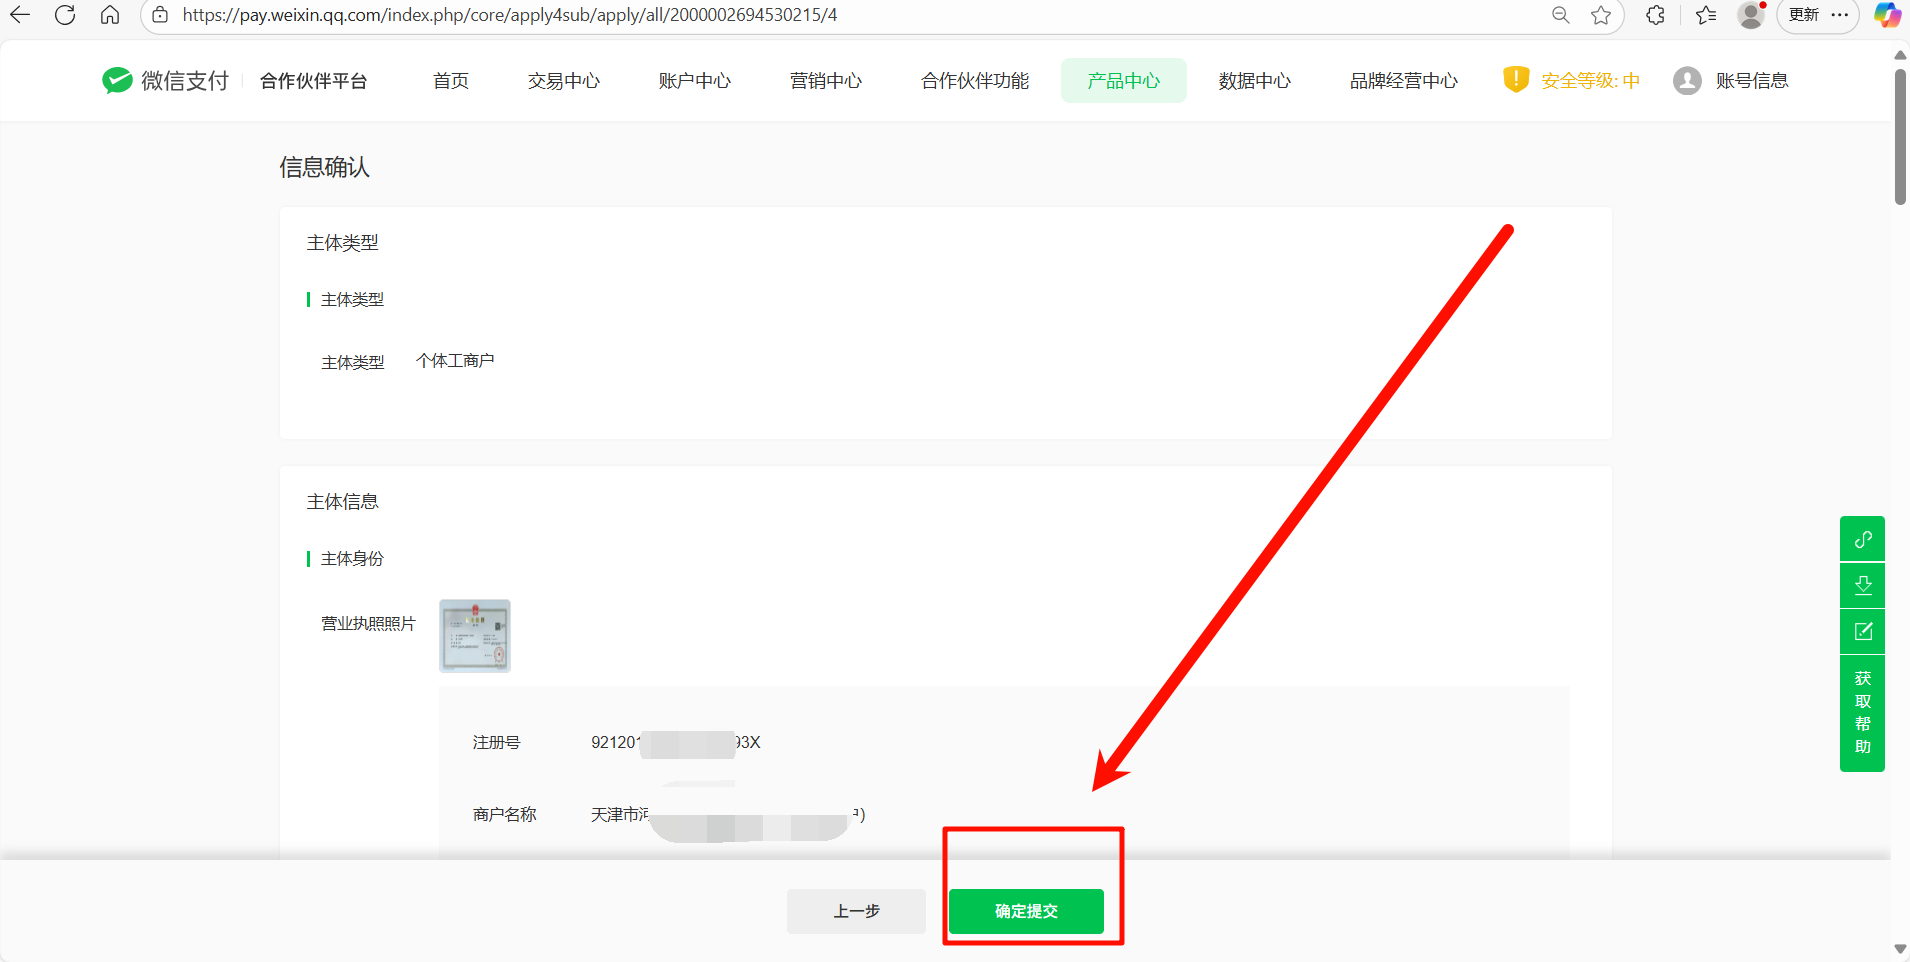Viewport: 1910px width, 962px height.
Task: Click the edit feedback icon in sidebar
Action: pos(1862,631)
